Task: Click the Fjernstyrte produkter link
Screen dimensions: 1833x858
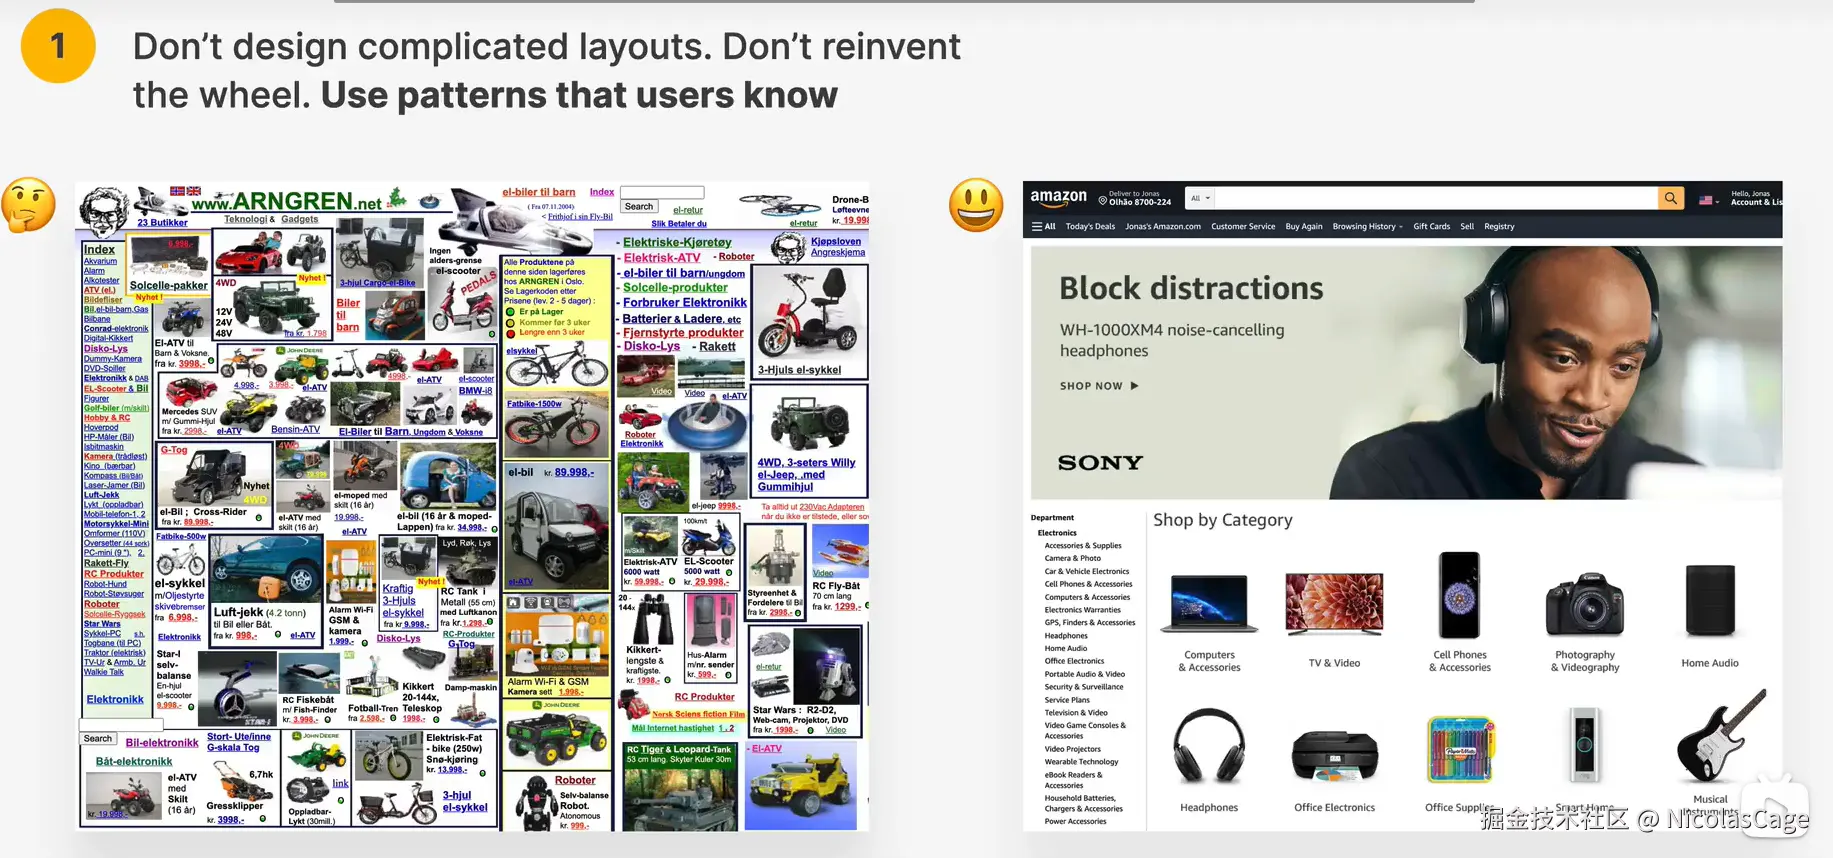Action: [683, 333]
